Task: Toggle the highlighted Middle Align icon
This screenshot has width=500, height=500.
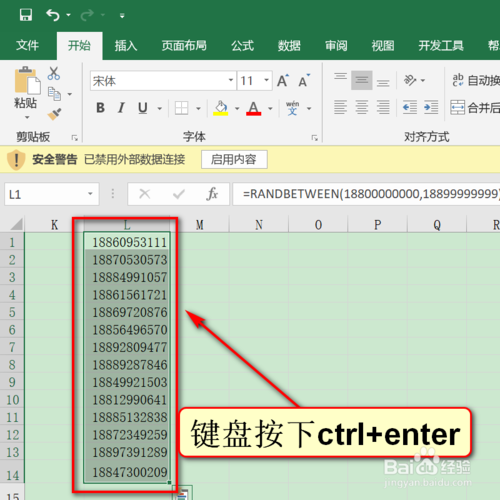Action: pyautogui.click(x=362, y=80)
